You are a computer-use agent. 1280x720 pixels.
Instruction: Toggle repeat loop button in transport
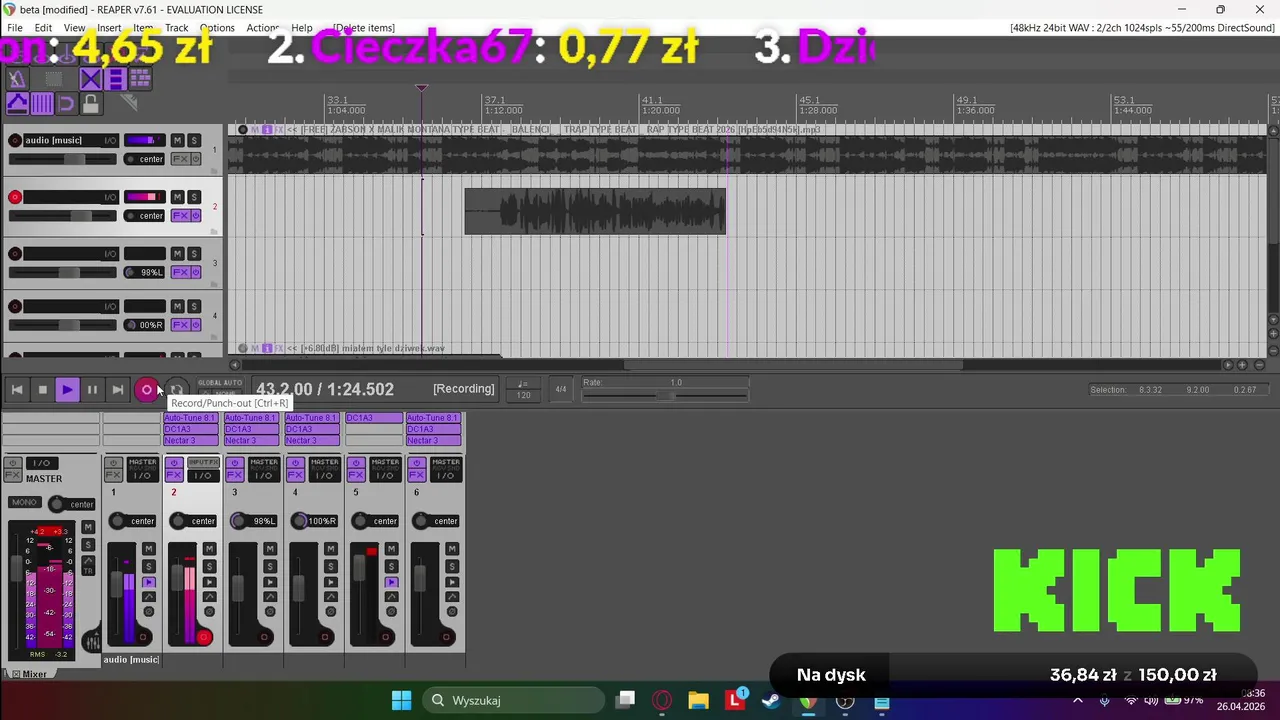tap(176, 390)
